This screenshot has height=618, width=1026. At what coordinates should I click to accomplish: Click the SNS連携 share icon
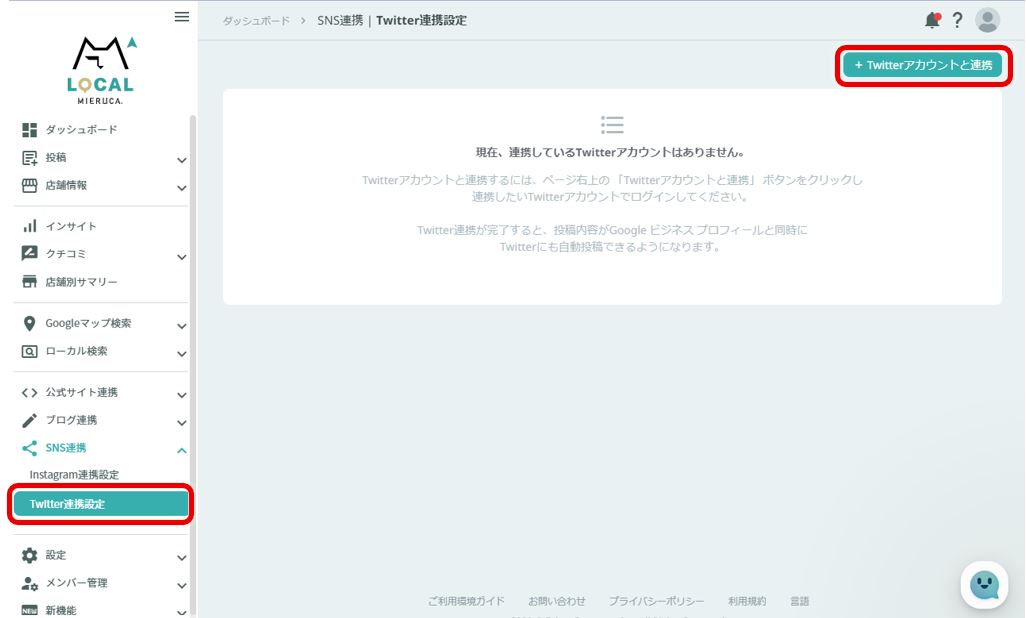click(x=29, y=448)
